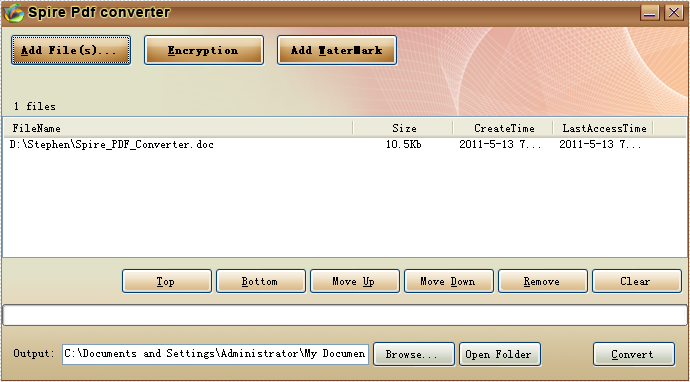Click the Open Folder button
690x382 pixels.
click(x=500, y=354)
